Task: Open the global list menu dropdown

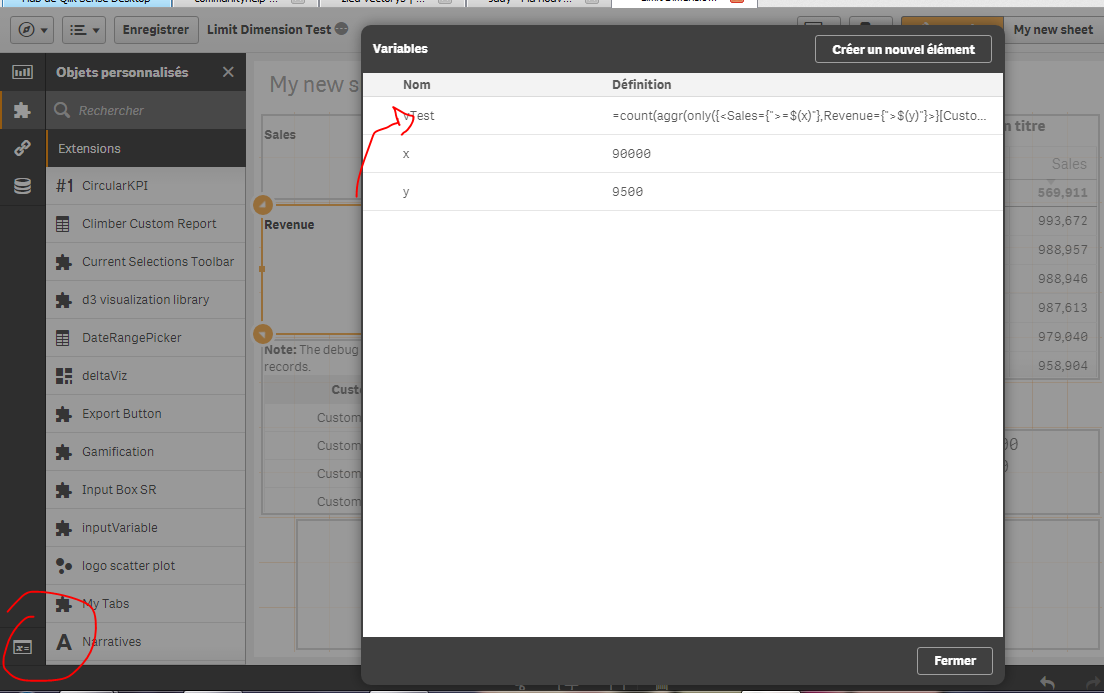Action: [84, 30]
